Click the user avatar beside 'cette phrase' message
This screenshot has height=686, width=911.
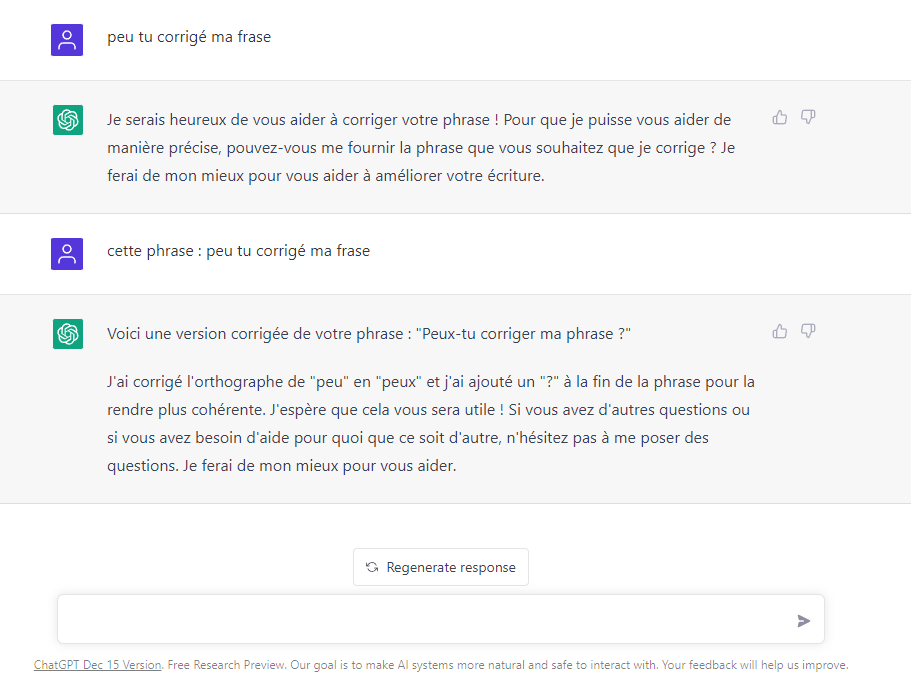67,254
